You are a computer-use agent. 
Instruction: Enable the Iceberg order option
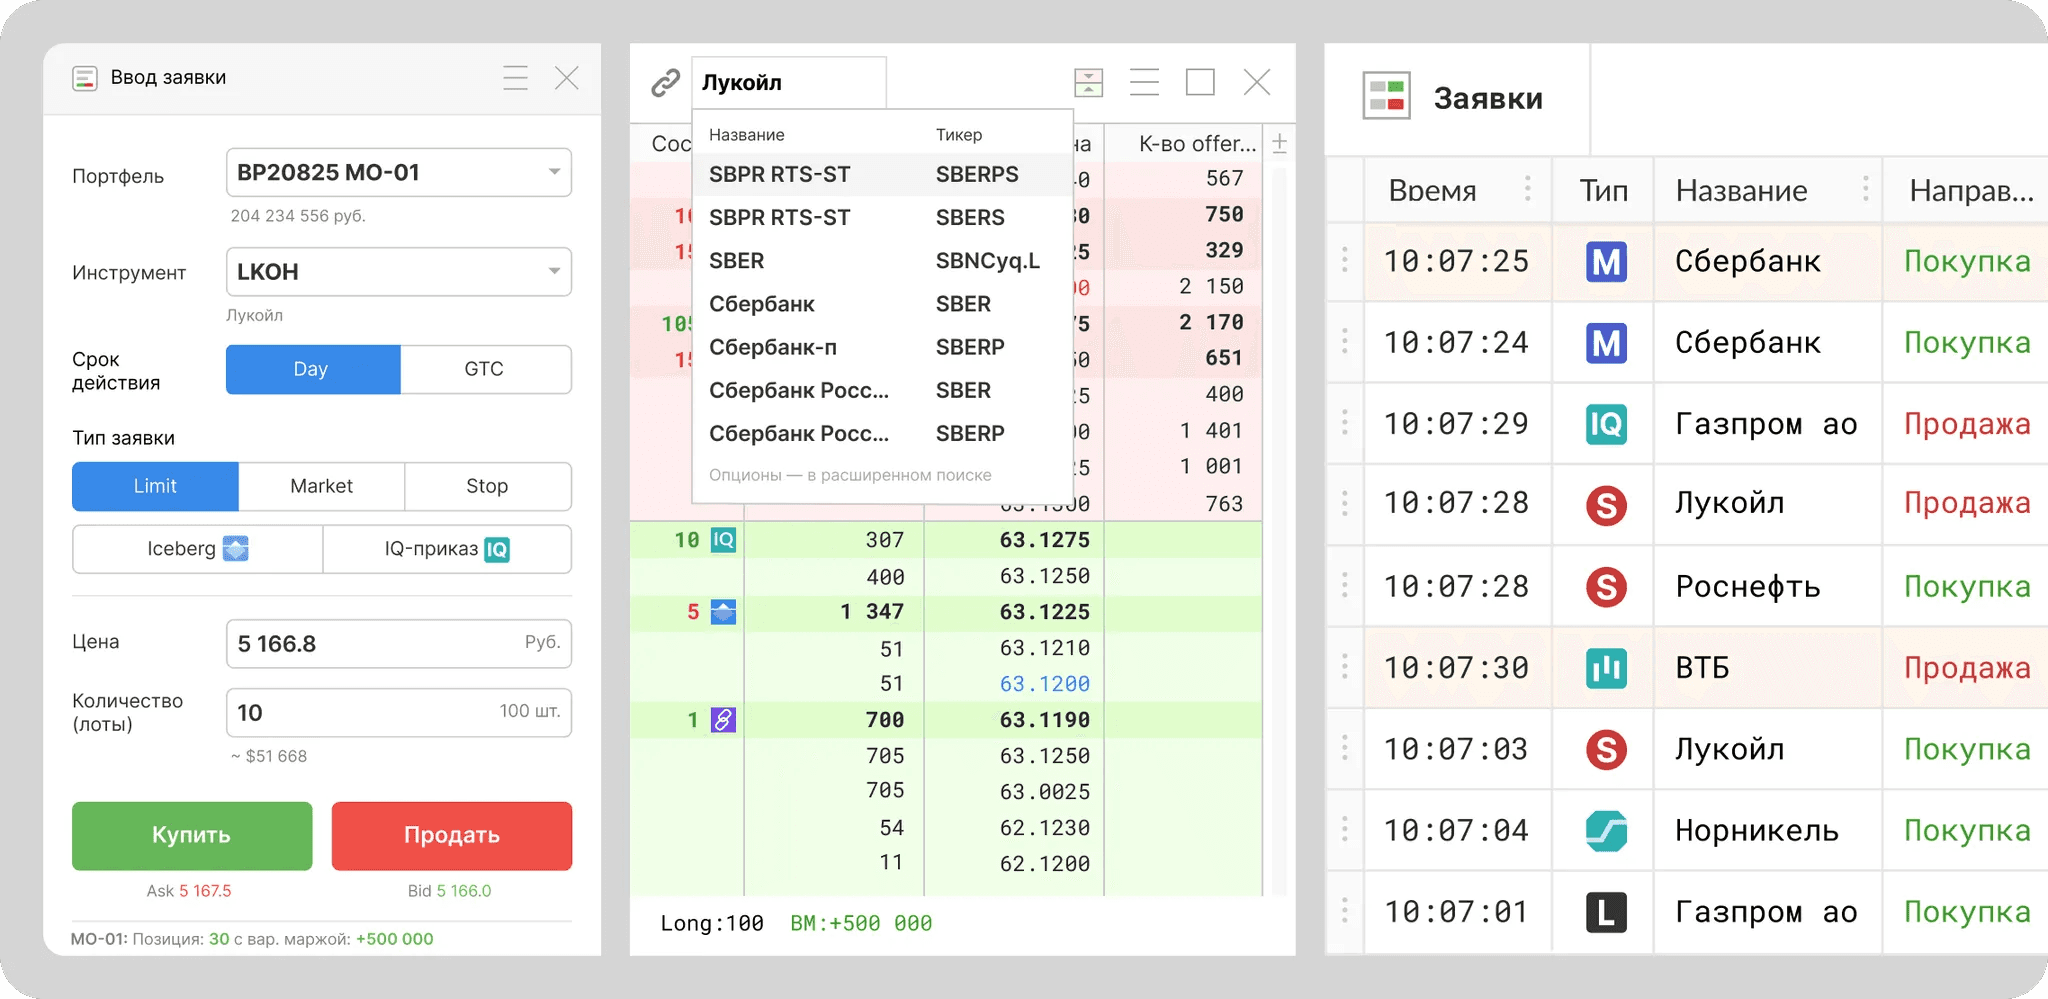(x=197, y=549)
